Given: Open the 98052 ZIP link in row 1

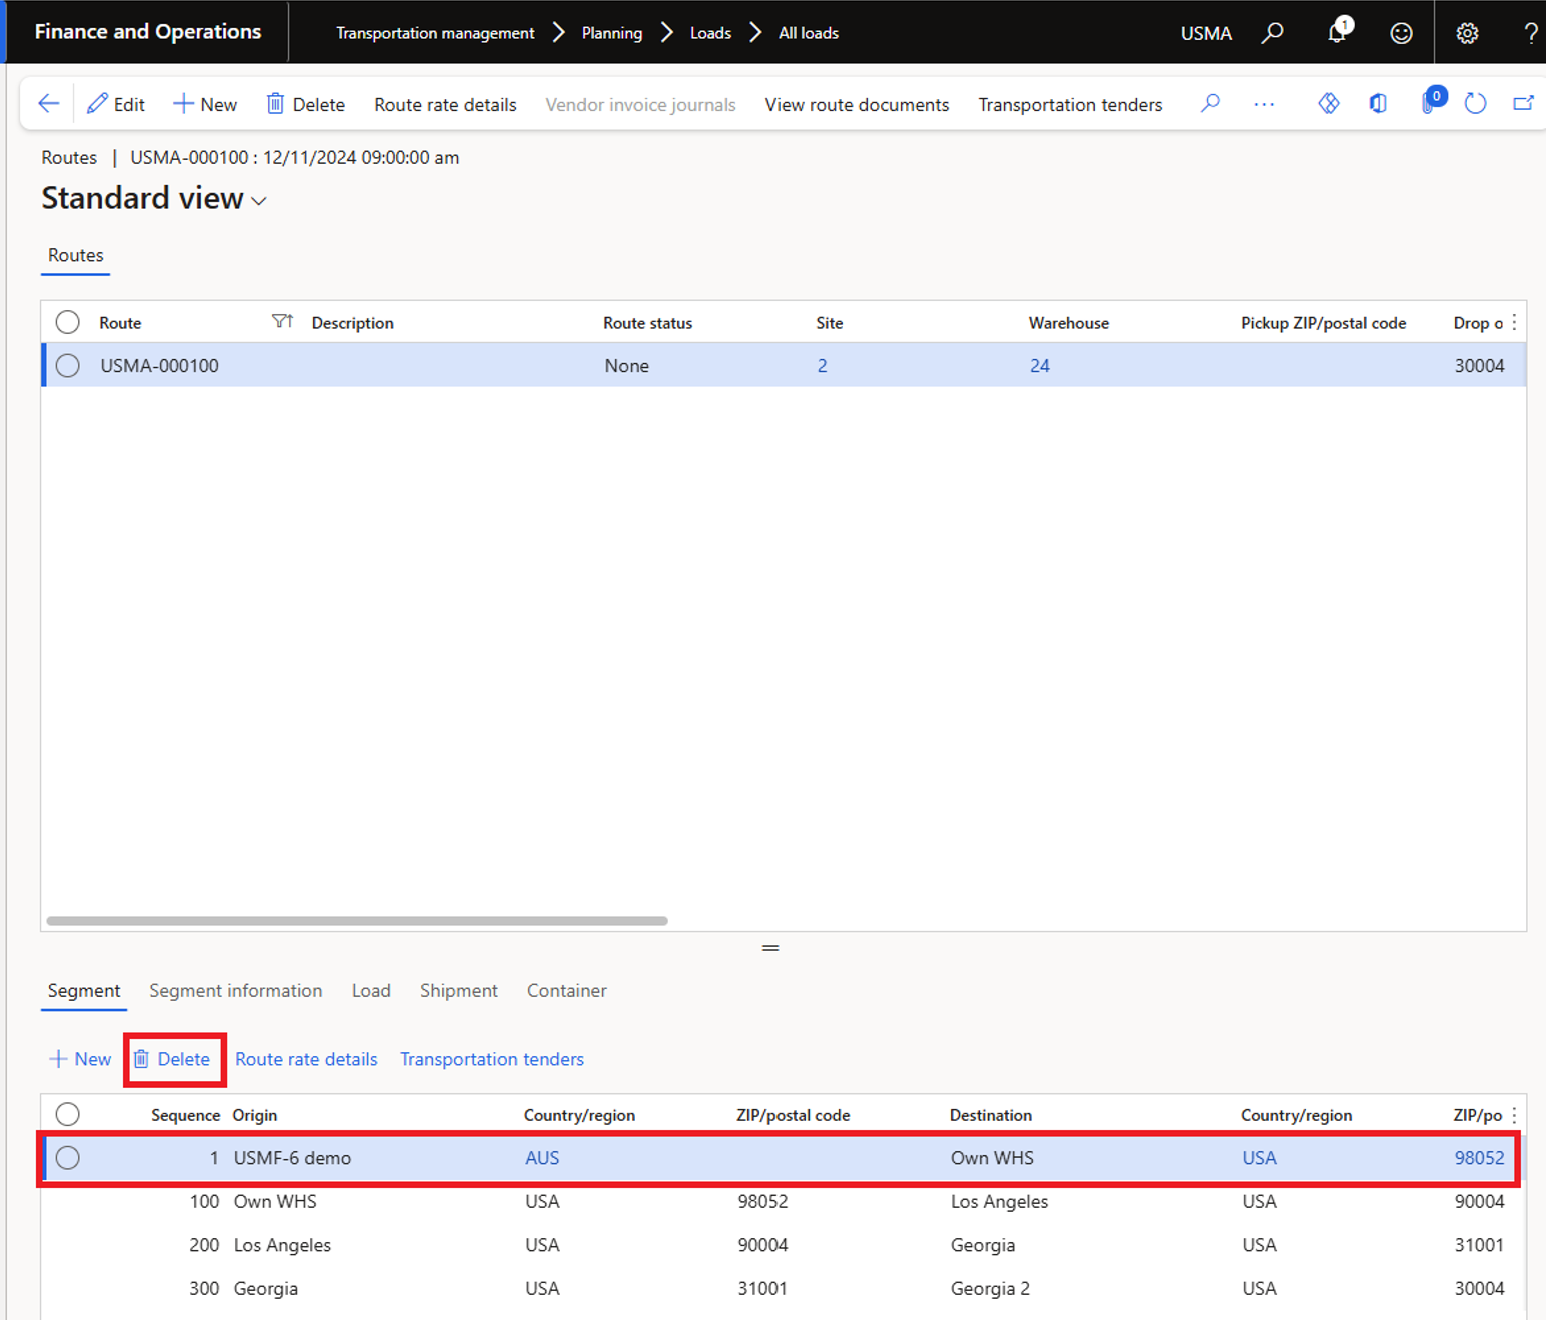Looking at the screenshot, I should pyautogui.click(x=1479, y=1157).
